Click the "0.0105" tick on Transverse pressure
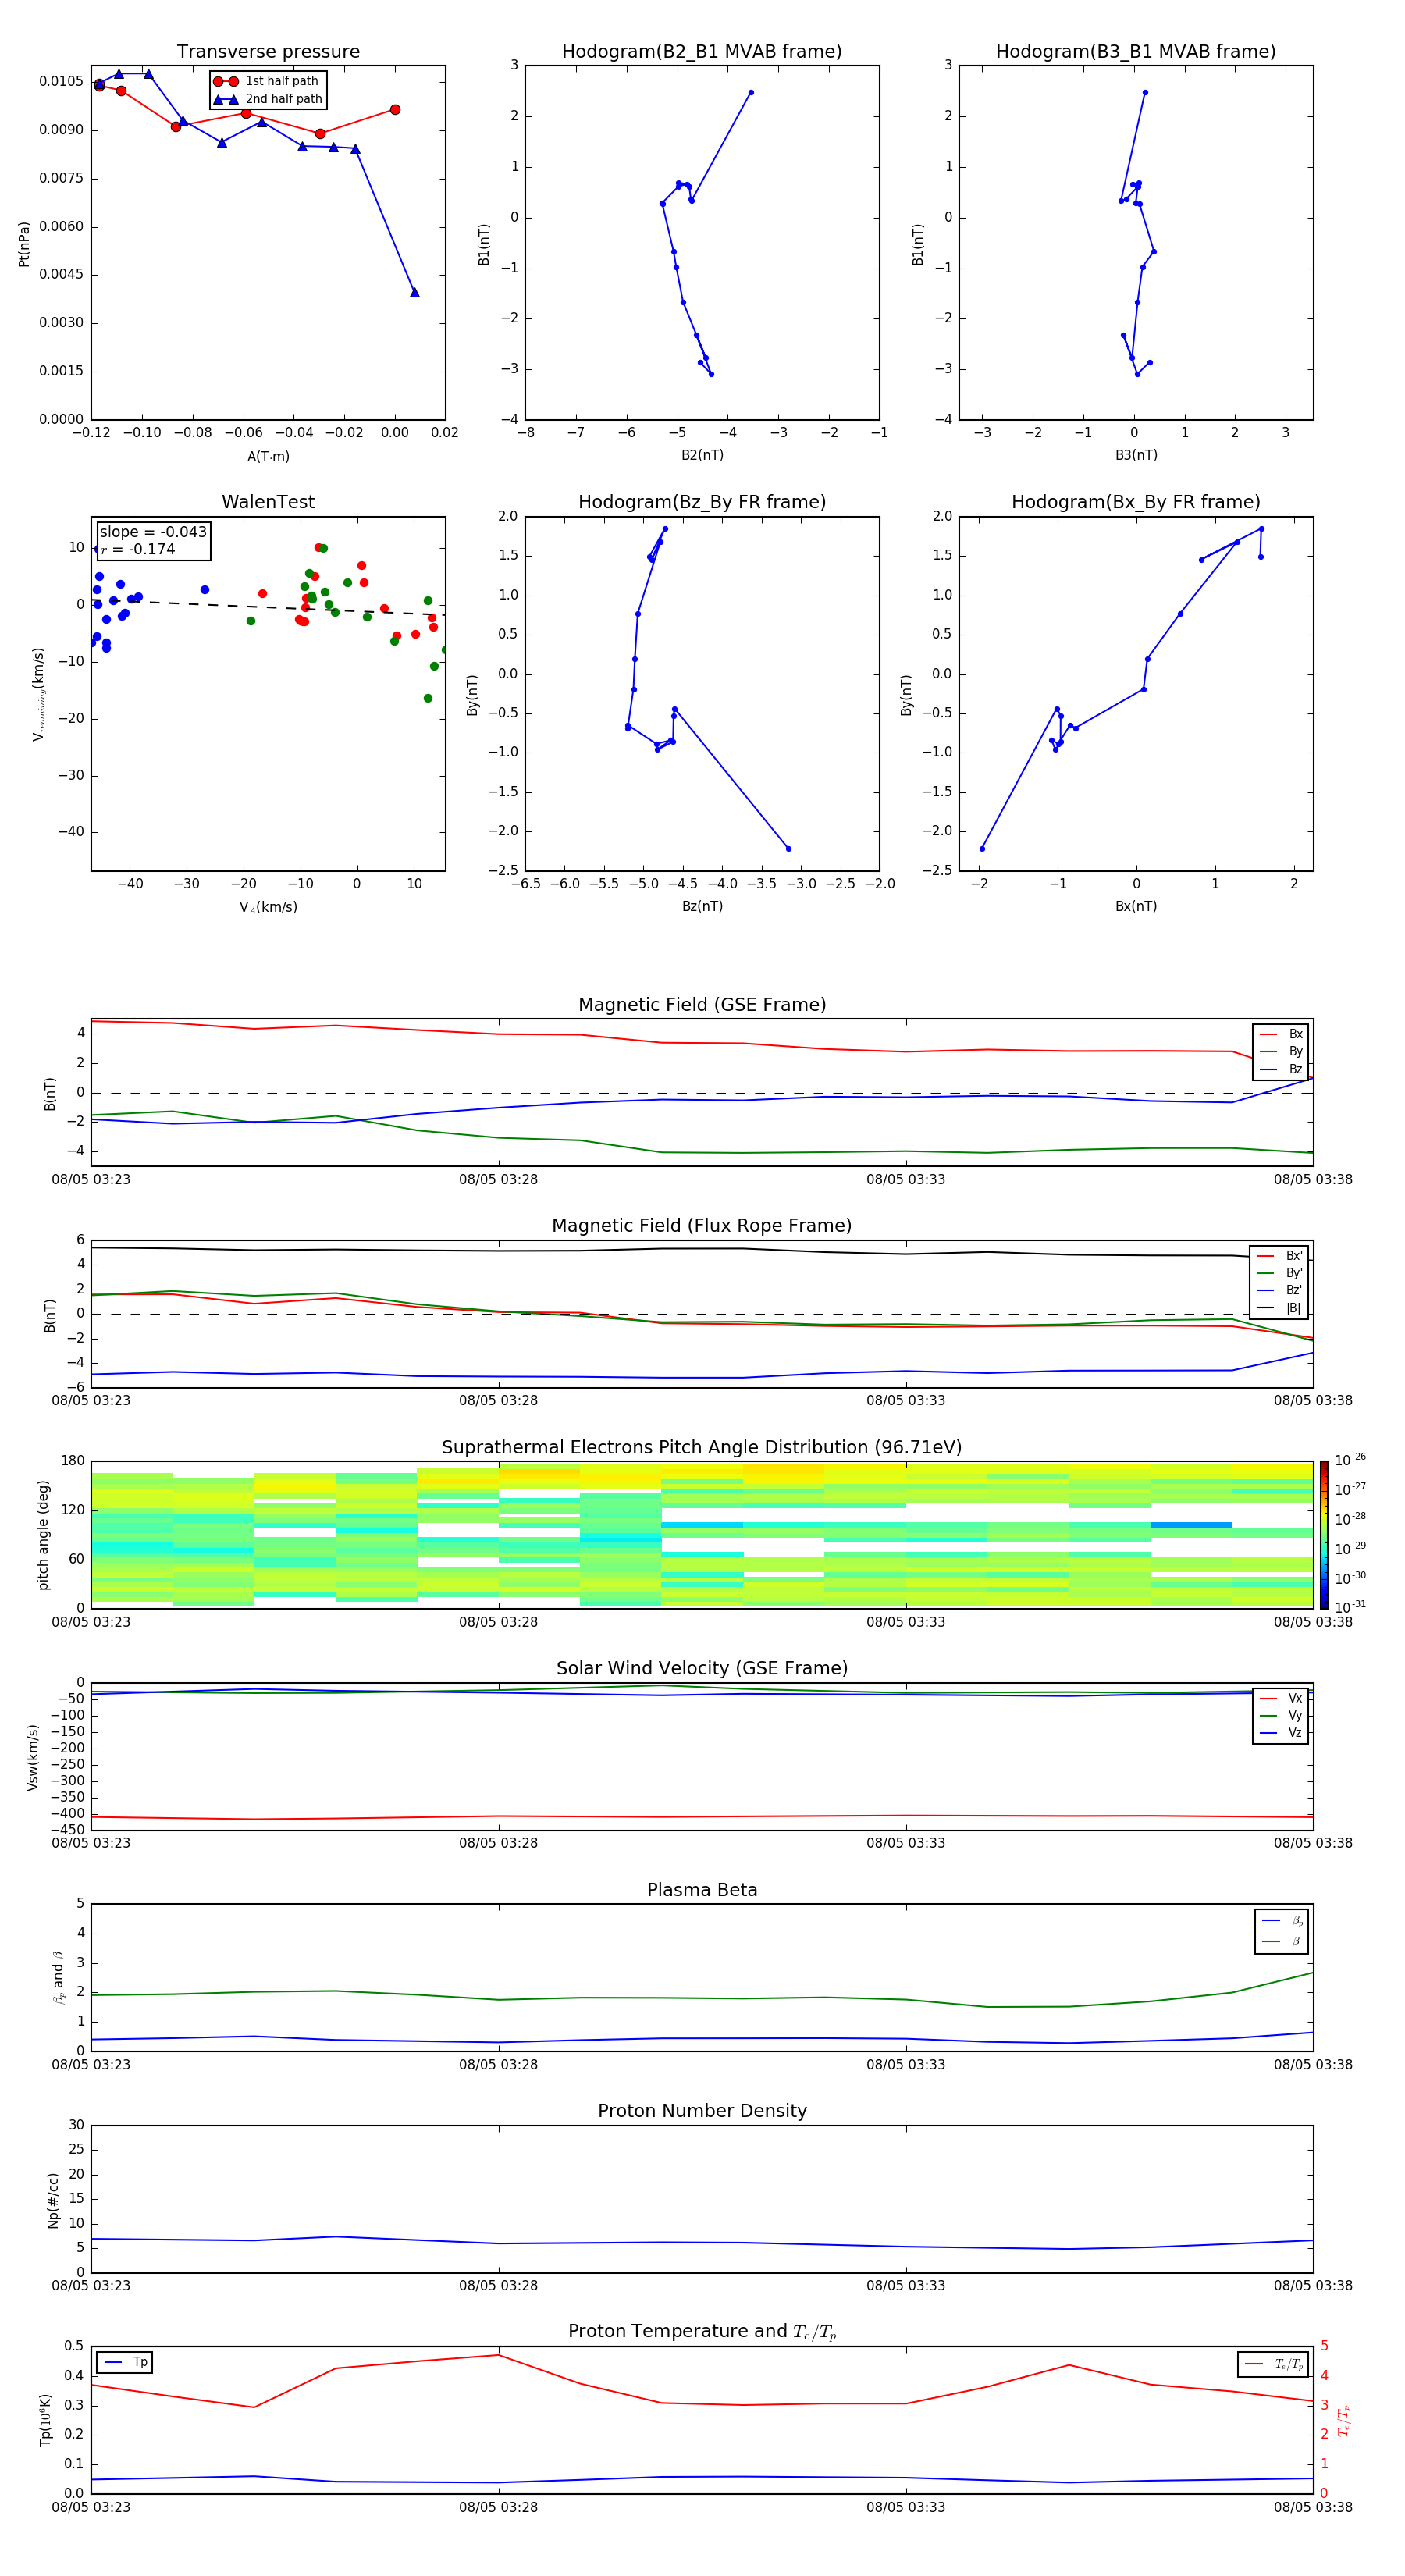The image size is (1405, 2576). [62, 81]
